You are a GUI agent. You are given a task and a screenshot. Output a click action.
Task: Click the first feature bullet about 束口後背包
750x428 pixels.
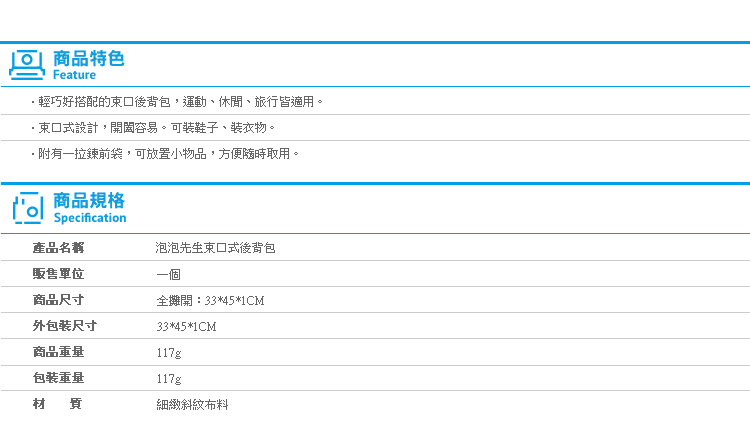click(180, 102)
